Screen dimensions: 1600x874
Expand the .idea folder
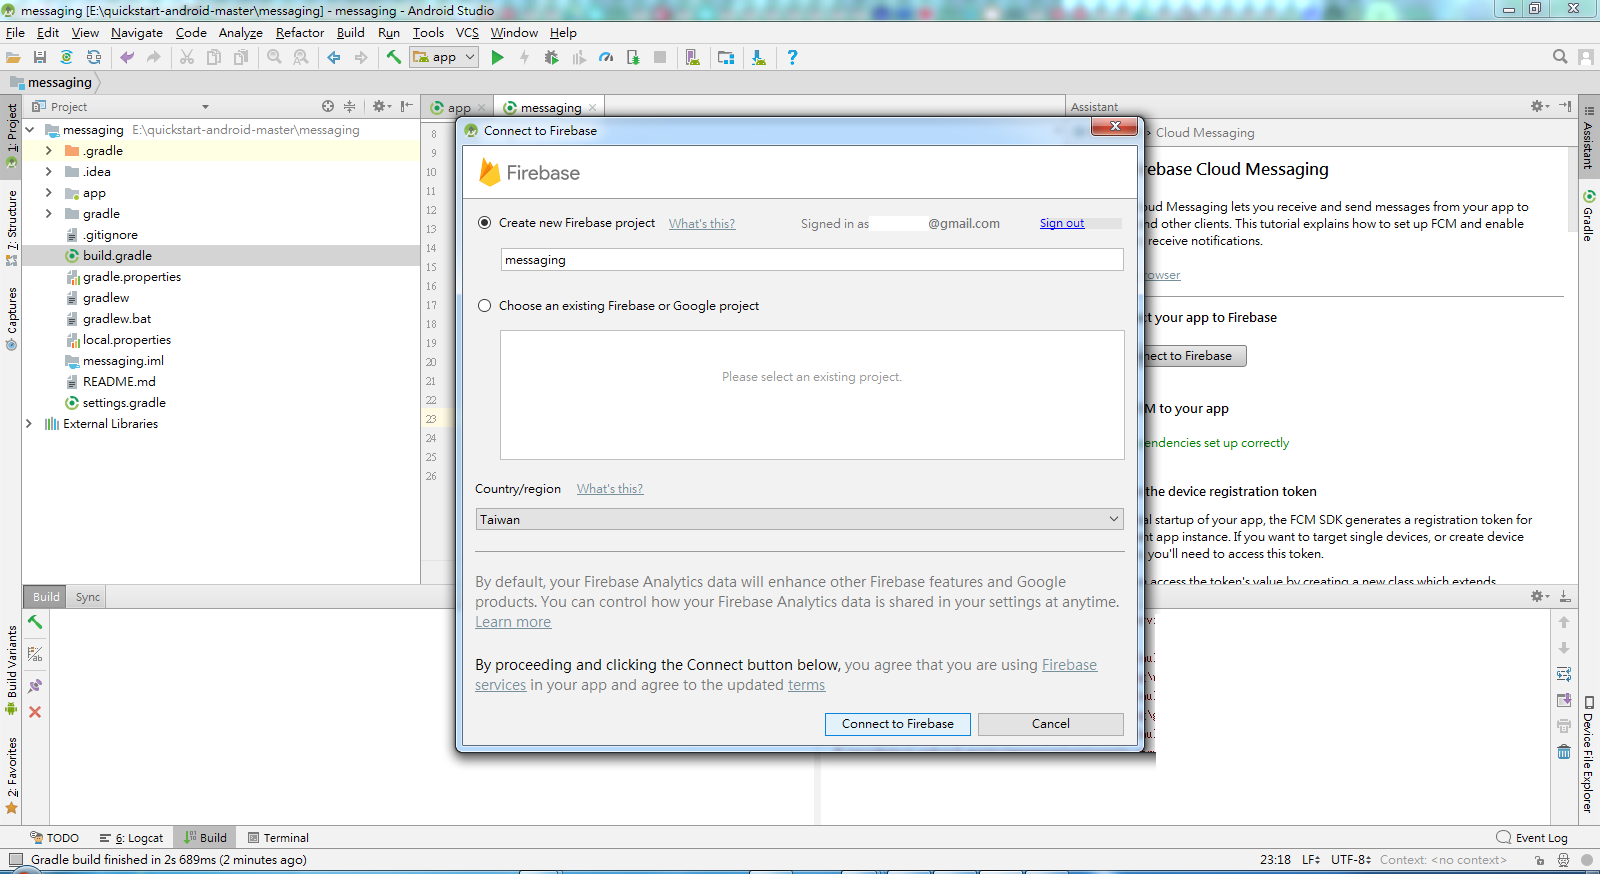tap(49, 172)
